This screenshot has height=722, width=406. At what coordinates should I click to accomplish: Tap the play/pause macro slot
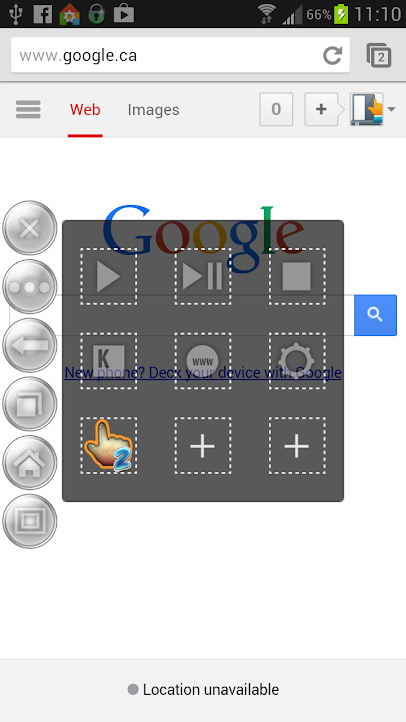pyautogui.click(x=203, y=276)
